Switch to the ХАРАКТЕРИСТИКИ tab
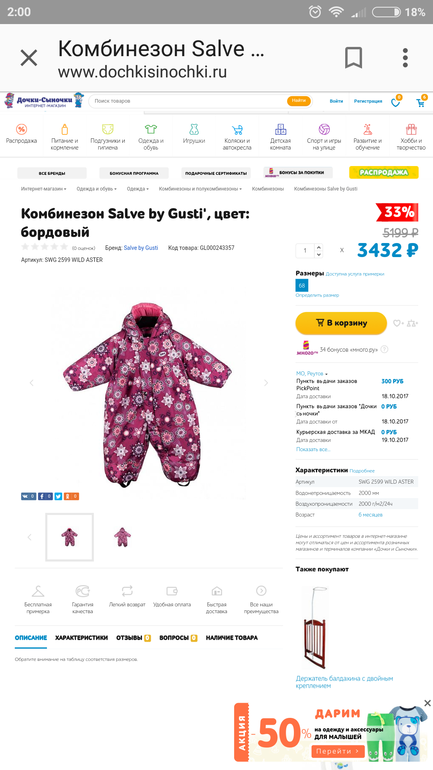 click(x=81, y=638)
